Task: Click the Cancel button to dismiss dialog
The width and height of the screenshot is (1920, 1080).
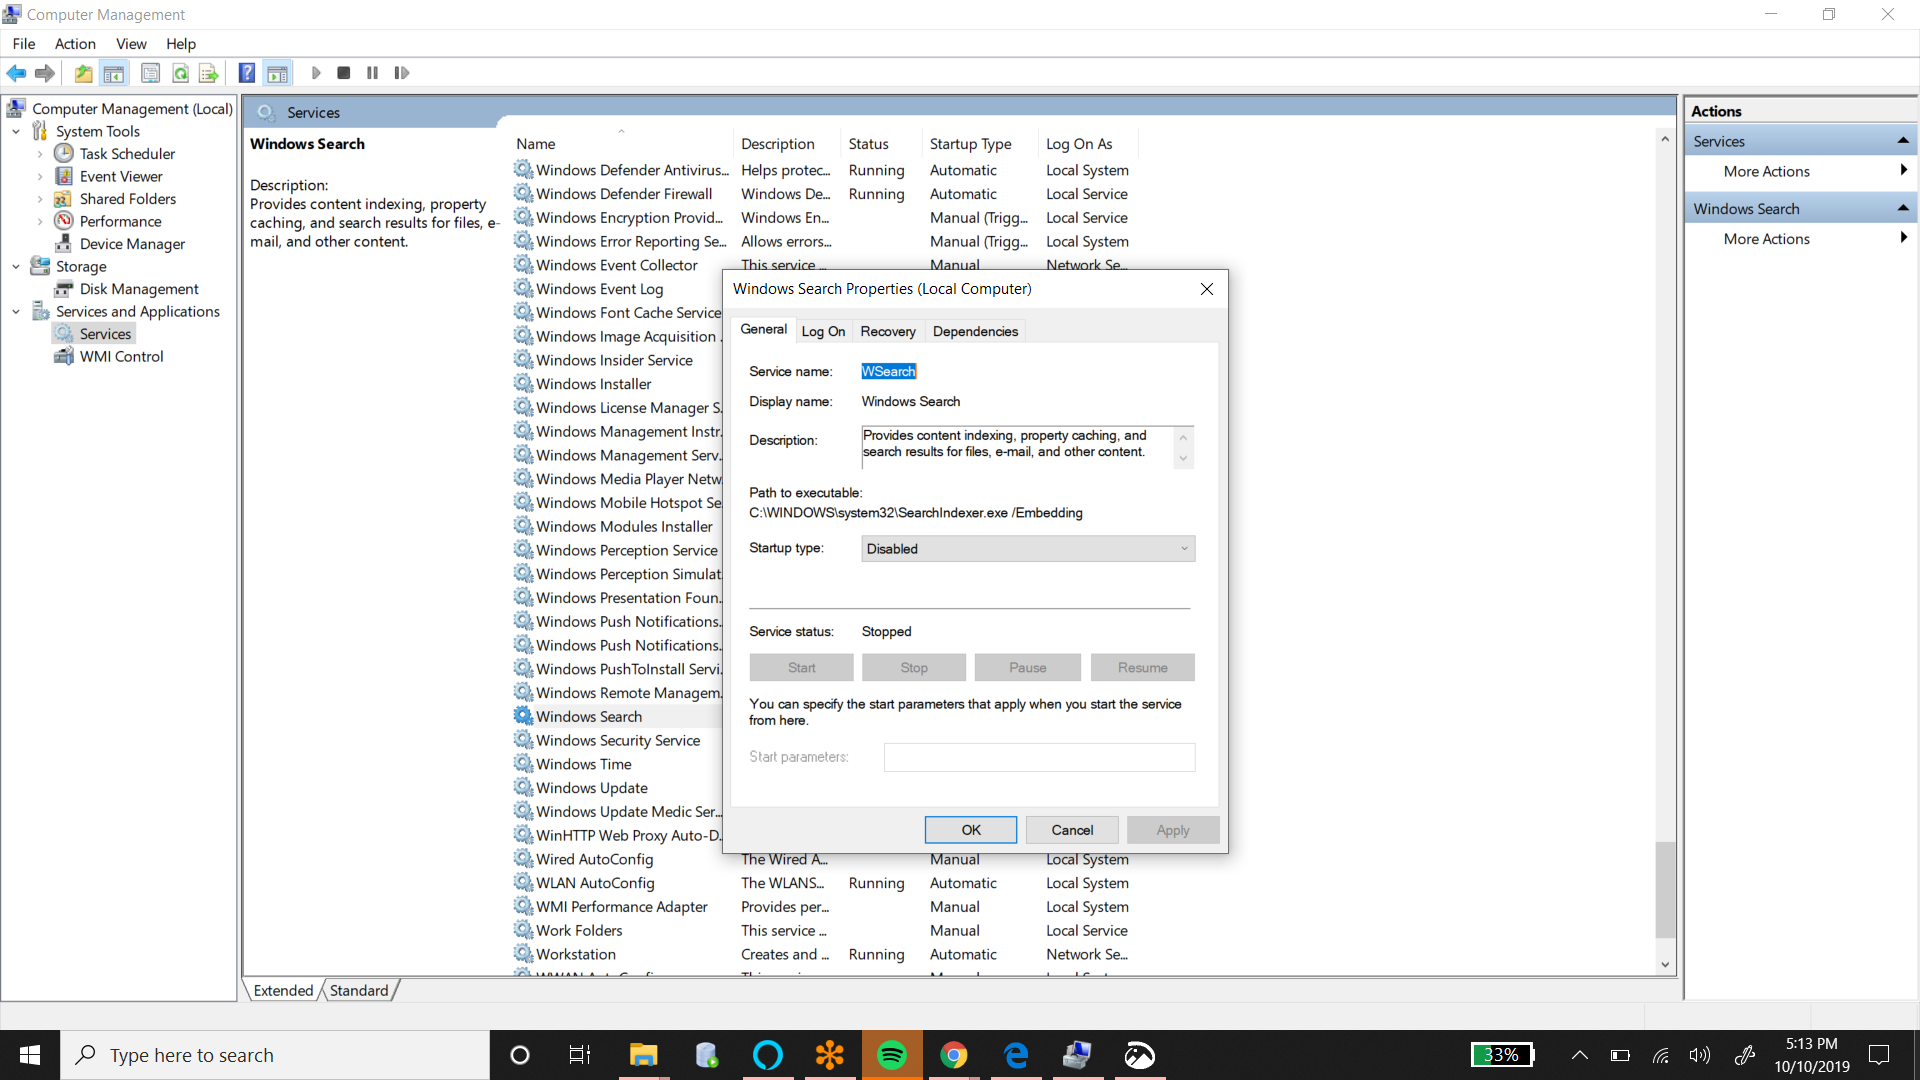Action: point(1073,829)
